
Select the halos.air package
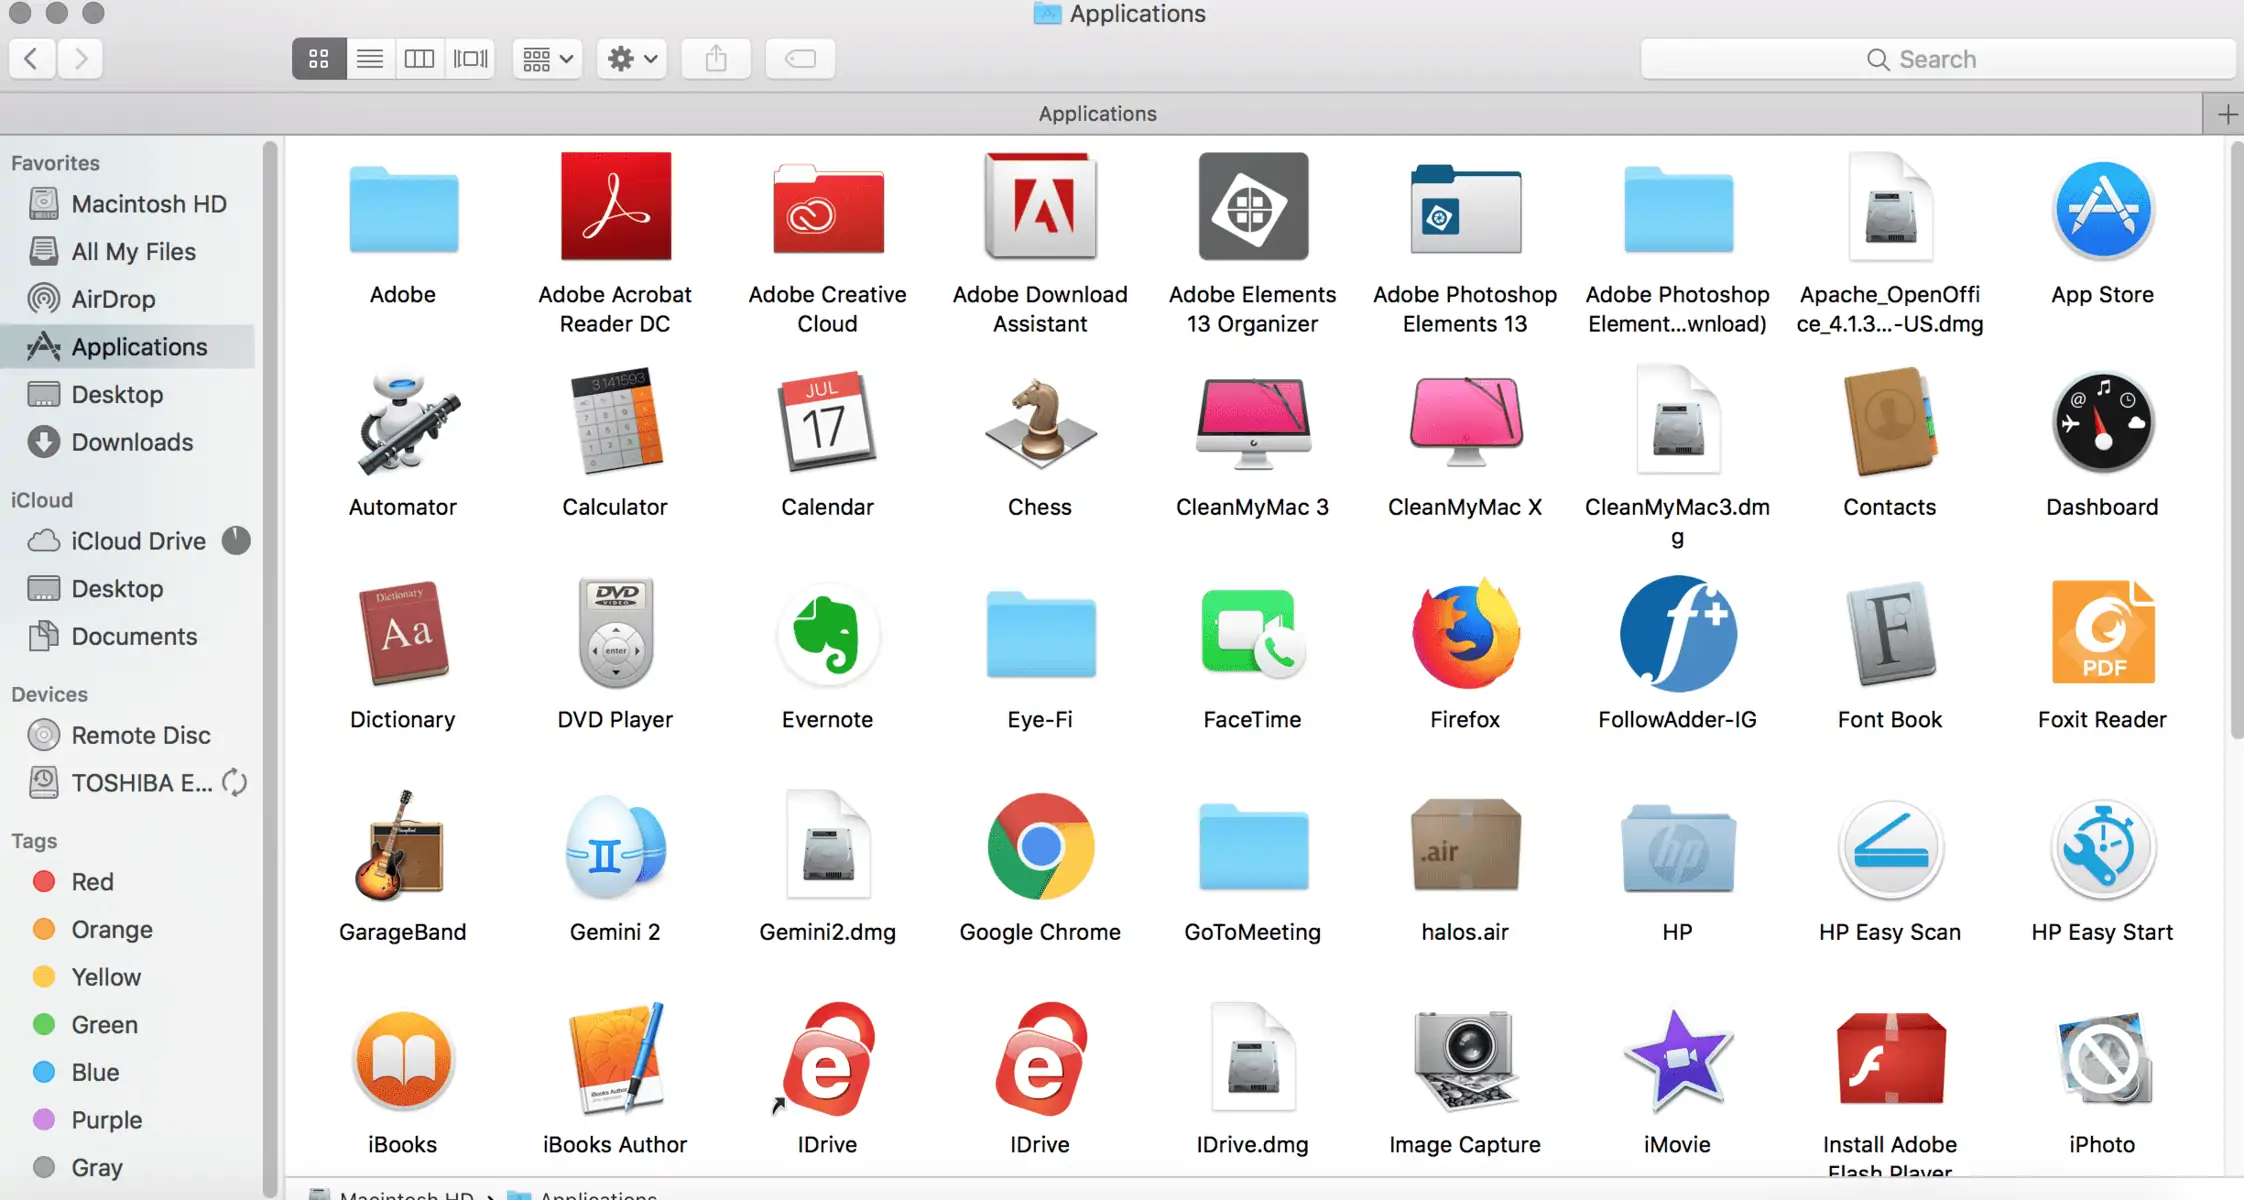tap(1466, 846)
